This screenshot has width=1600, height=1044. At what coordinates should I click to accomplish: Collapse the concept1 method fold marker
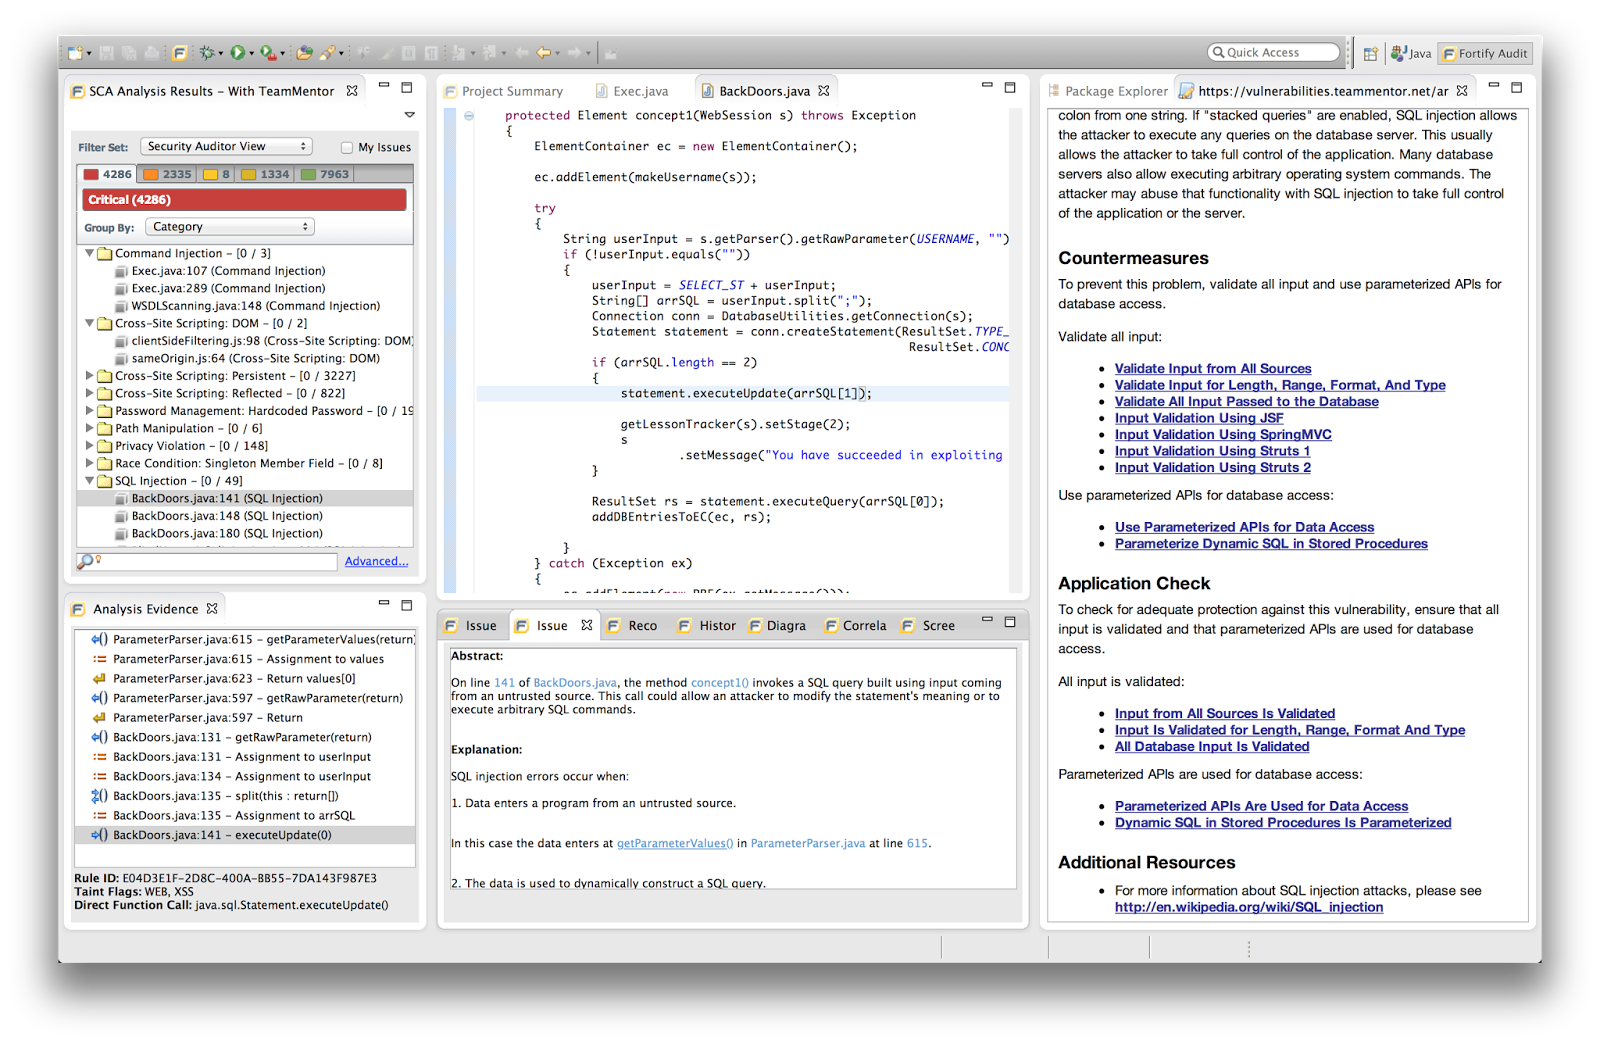468,116
